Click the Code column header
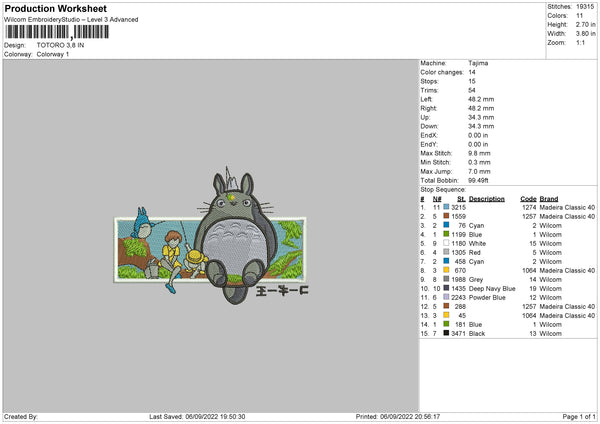Image resolution: width=600 pixels, height=424 pixels. [x=528, y=199]
